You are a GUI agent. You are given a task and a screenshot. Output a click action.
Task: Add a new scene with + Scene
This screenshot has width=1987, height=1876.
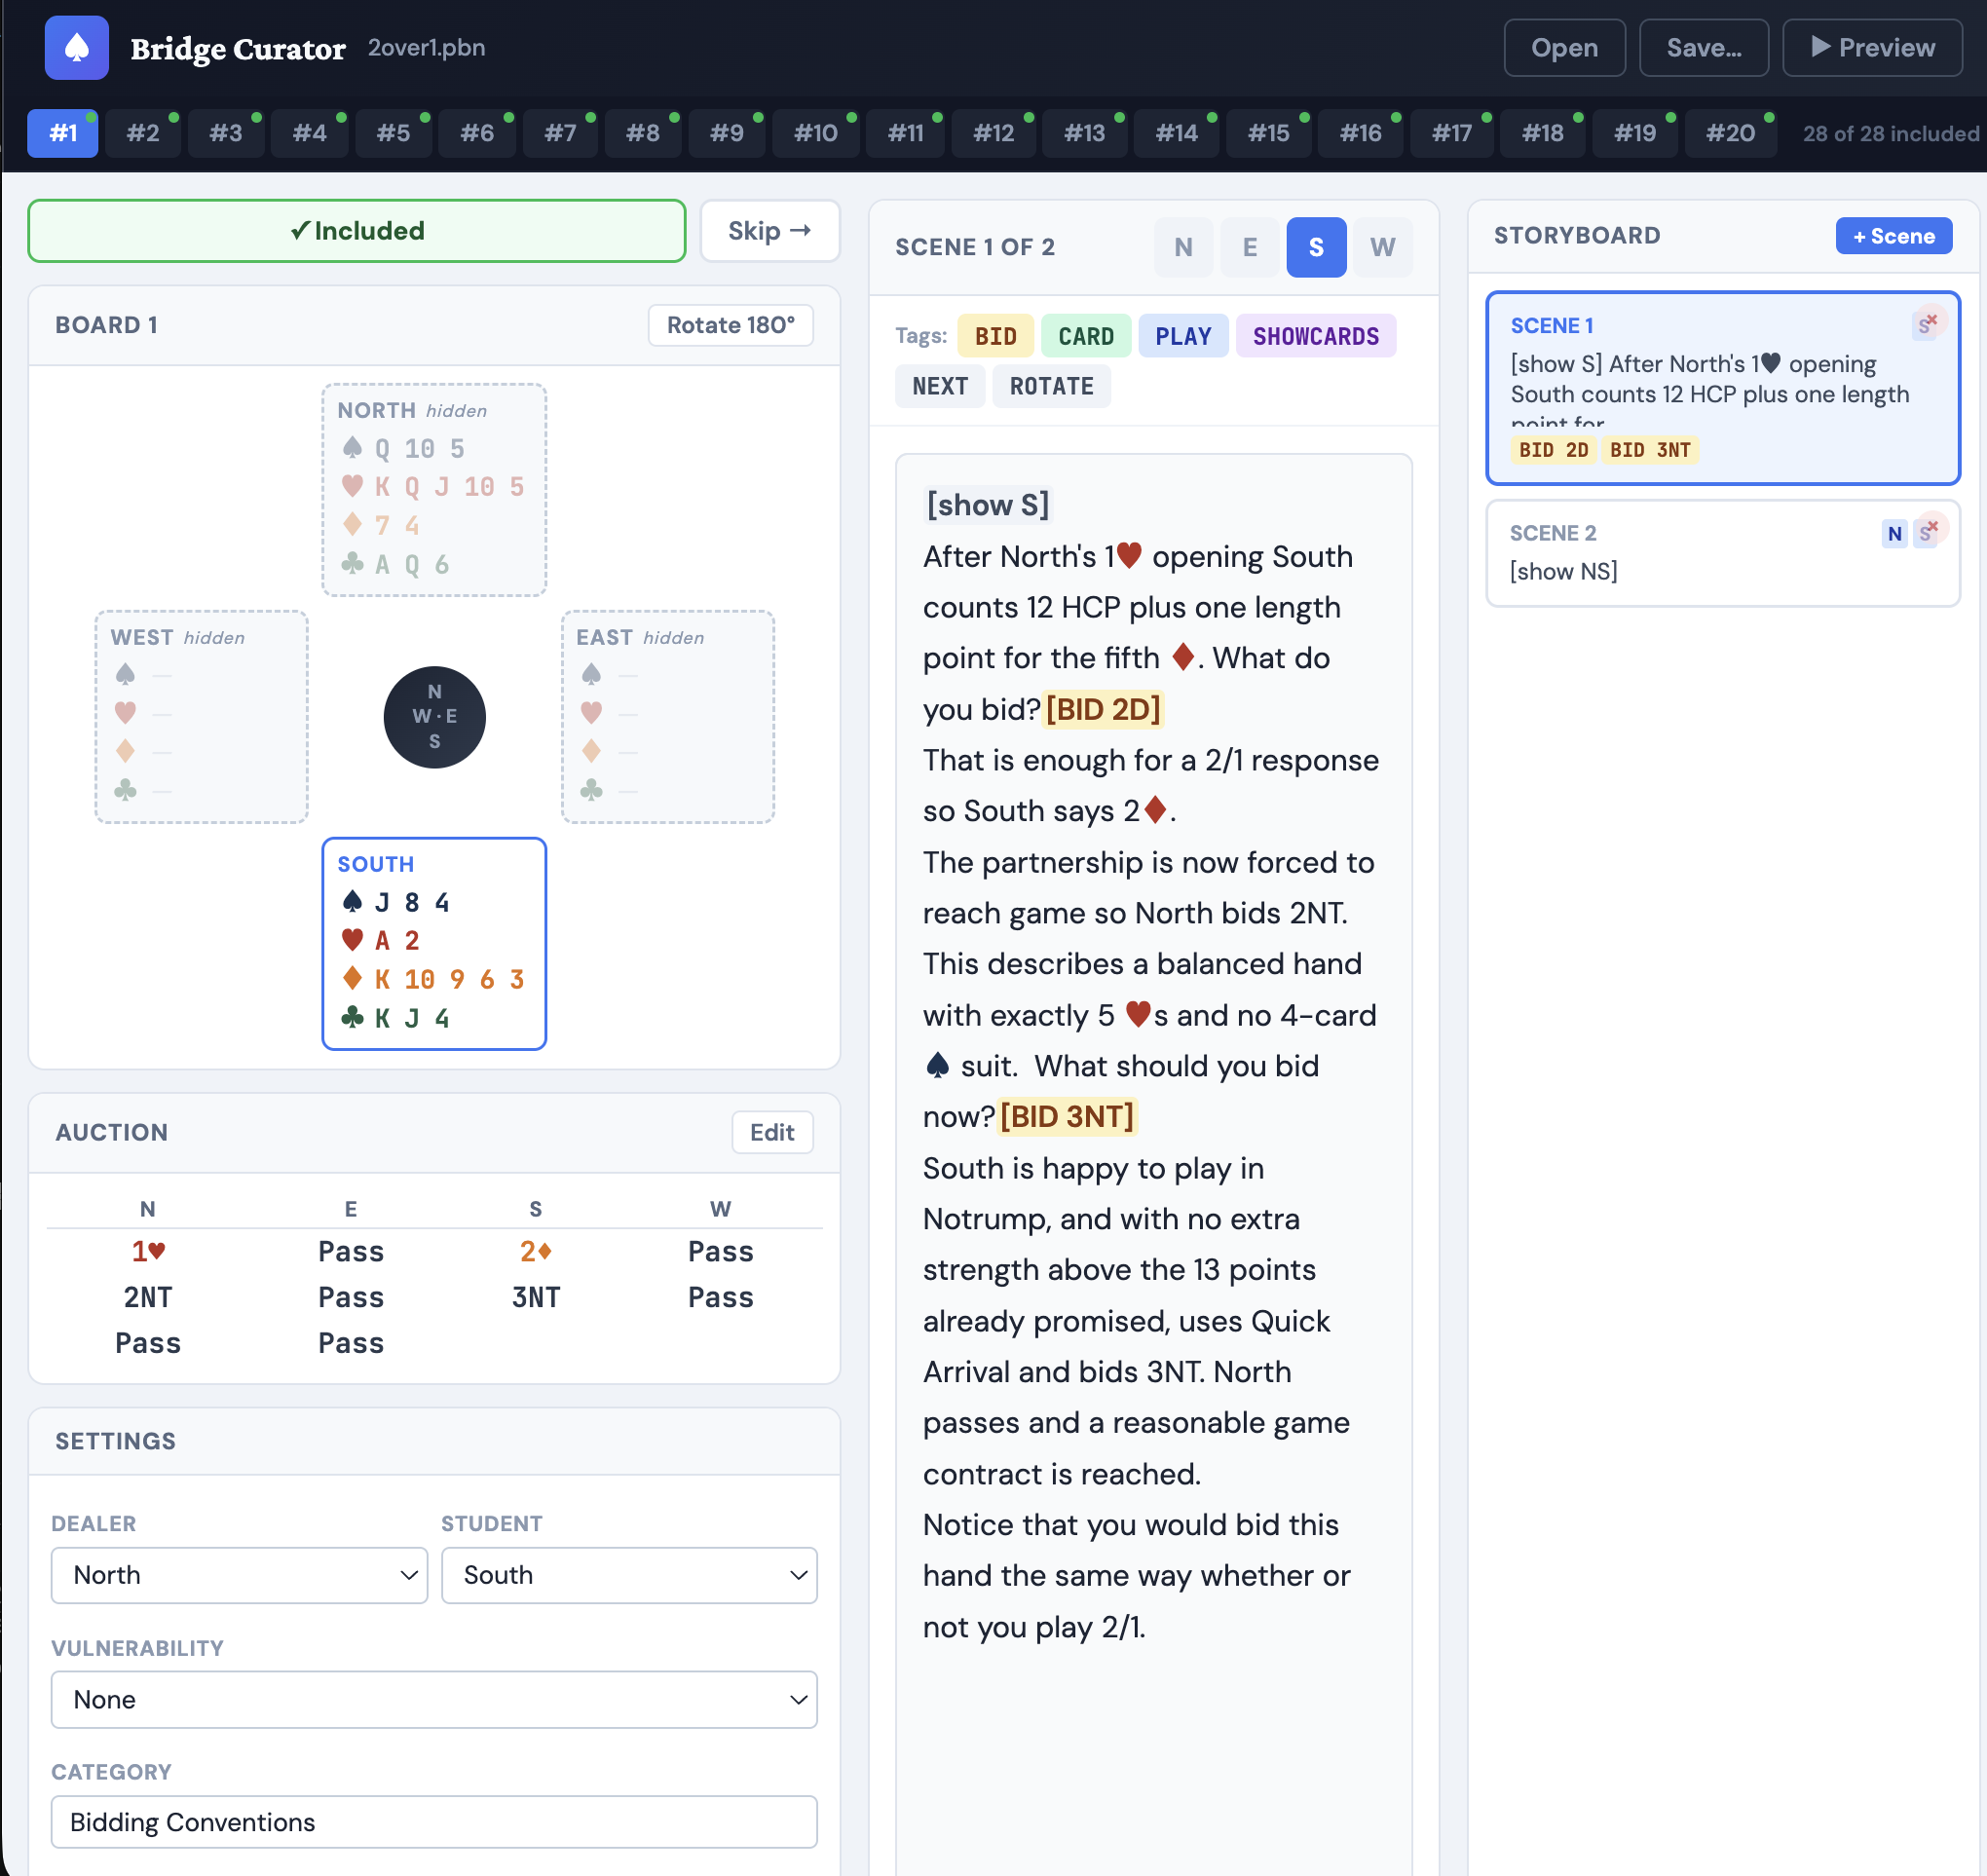[x=1893, y=236]
